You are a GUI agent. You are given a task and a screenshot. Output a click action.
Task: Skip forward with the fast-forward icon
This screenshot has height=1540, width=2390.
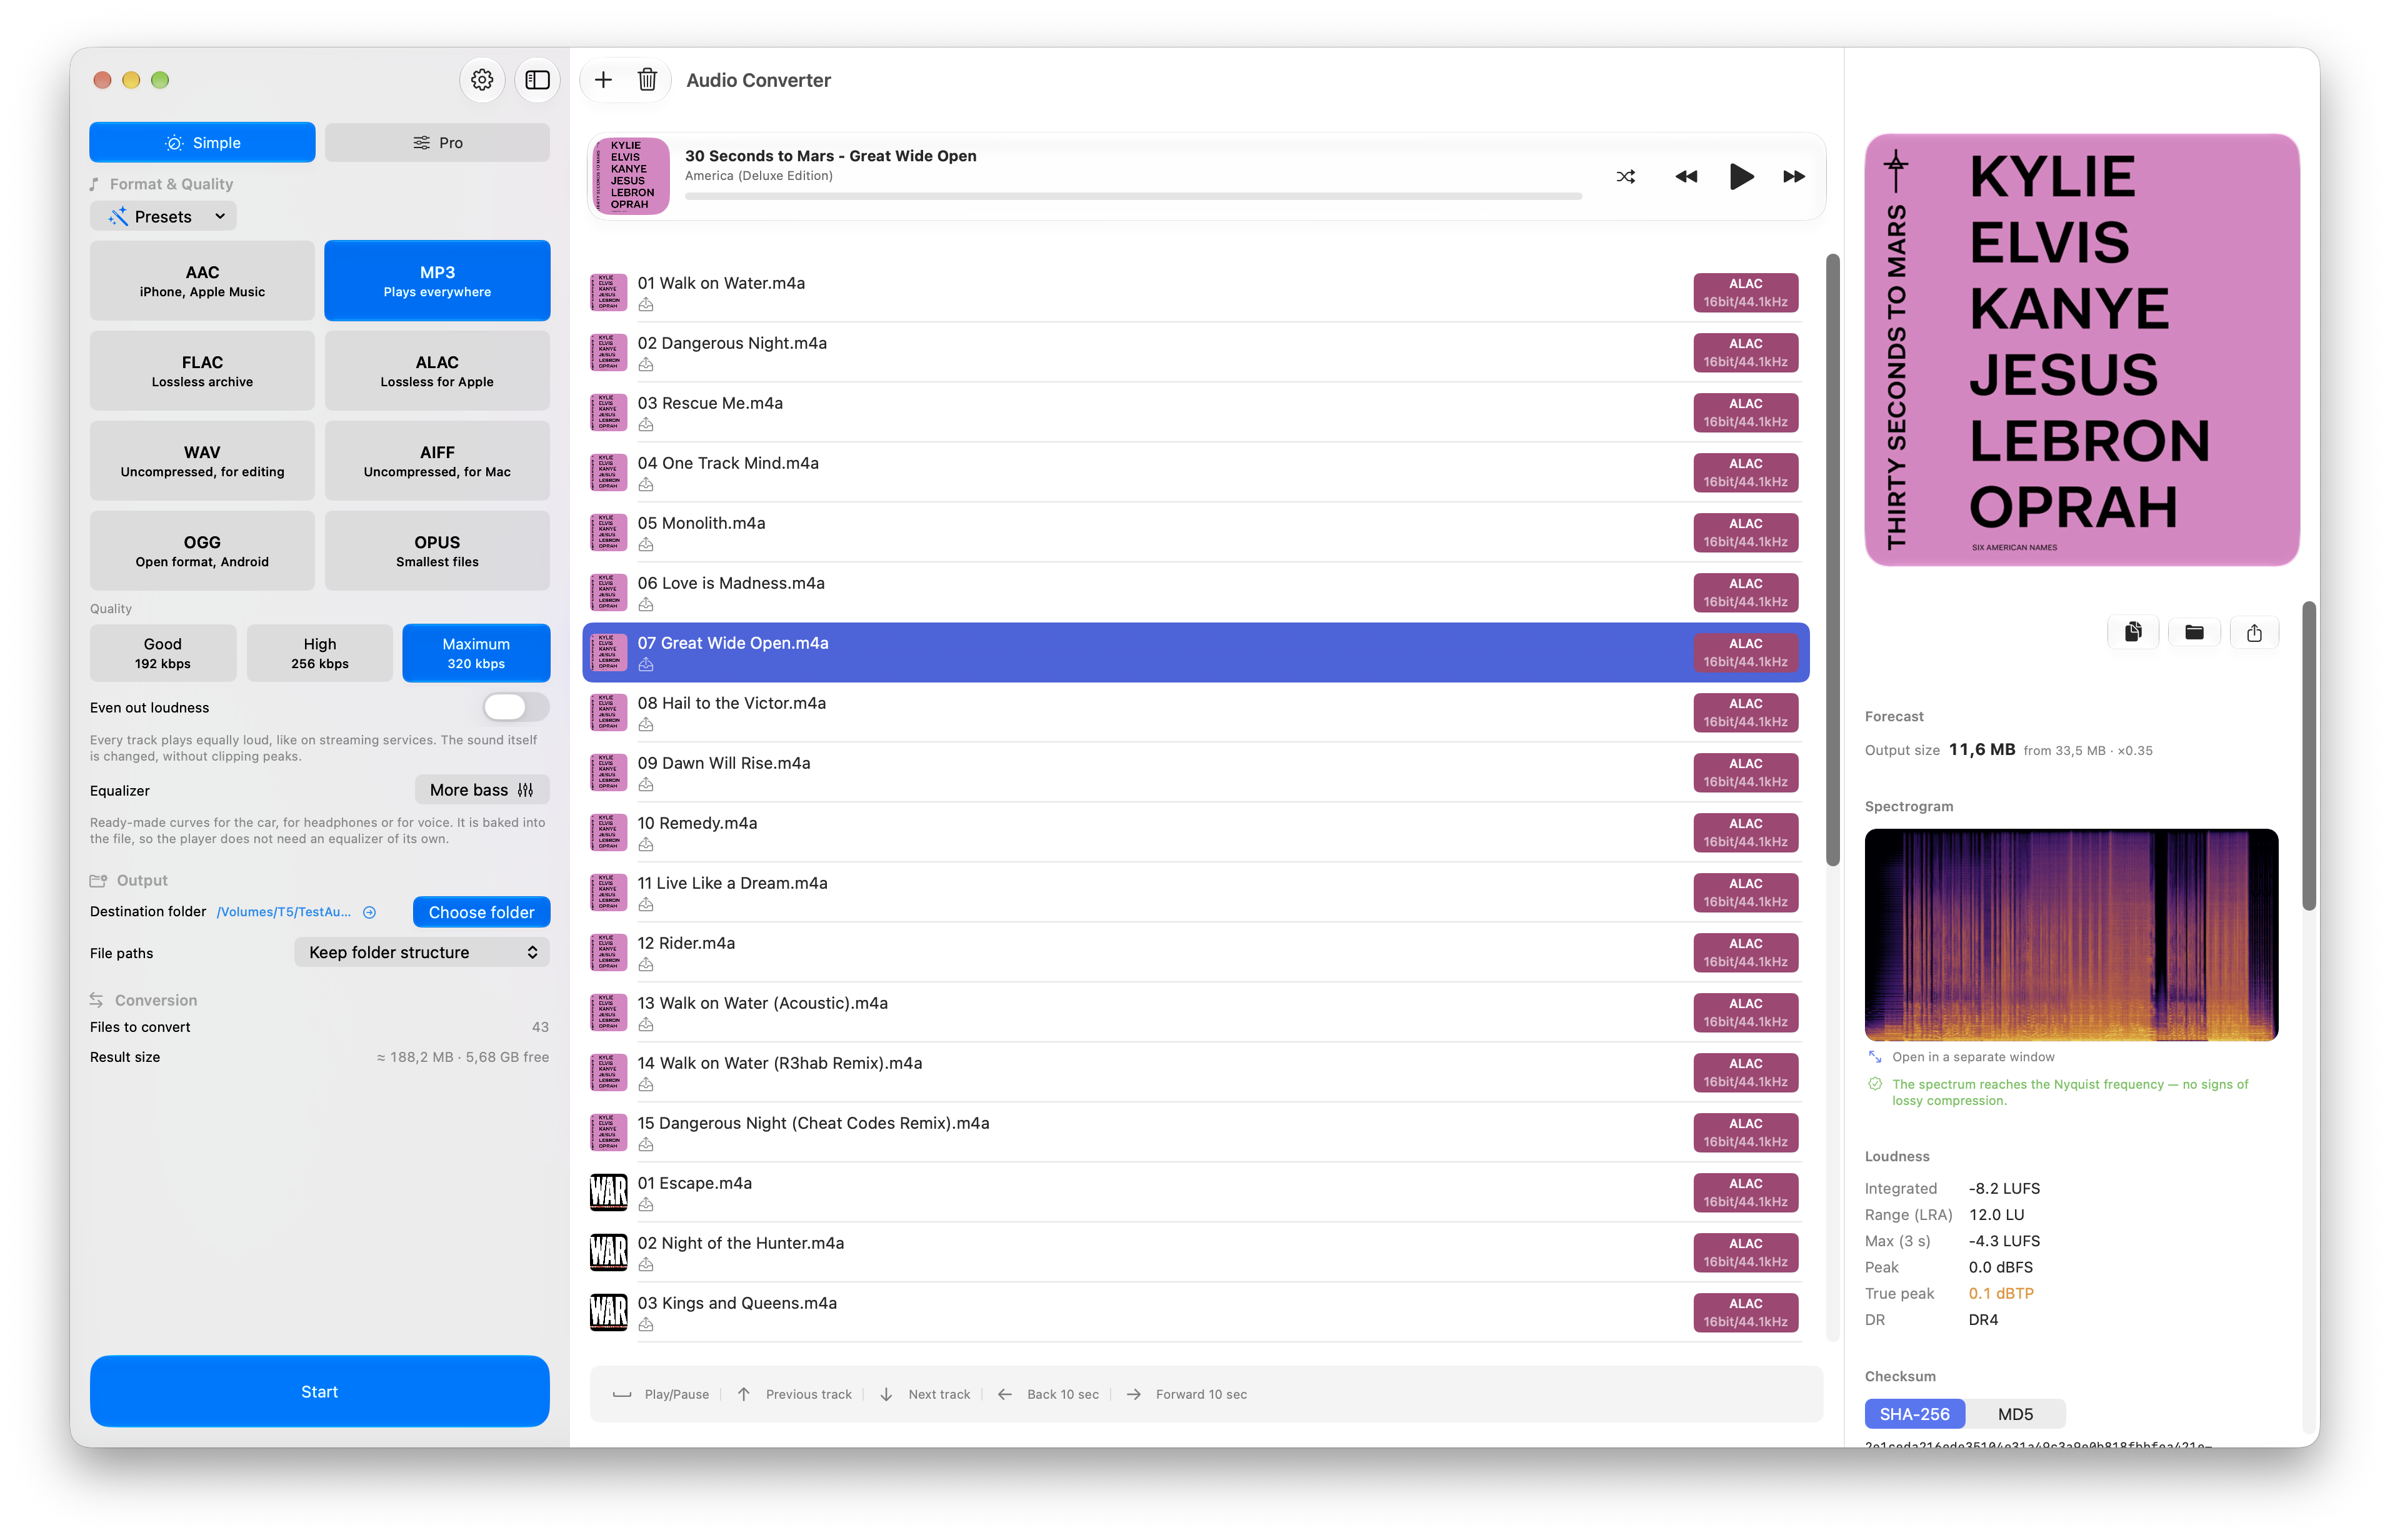(1794, 177)
